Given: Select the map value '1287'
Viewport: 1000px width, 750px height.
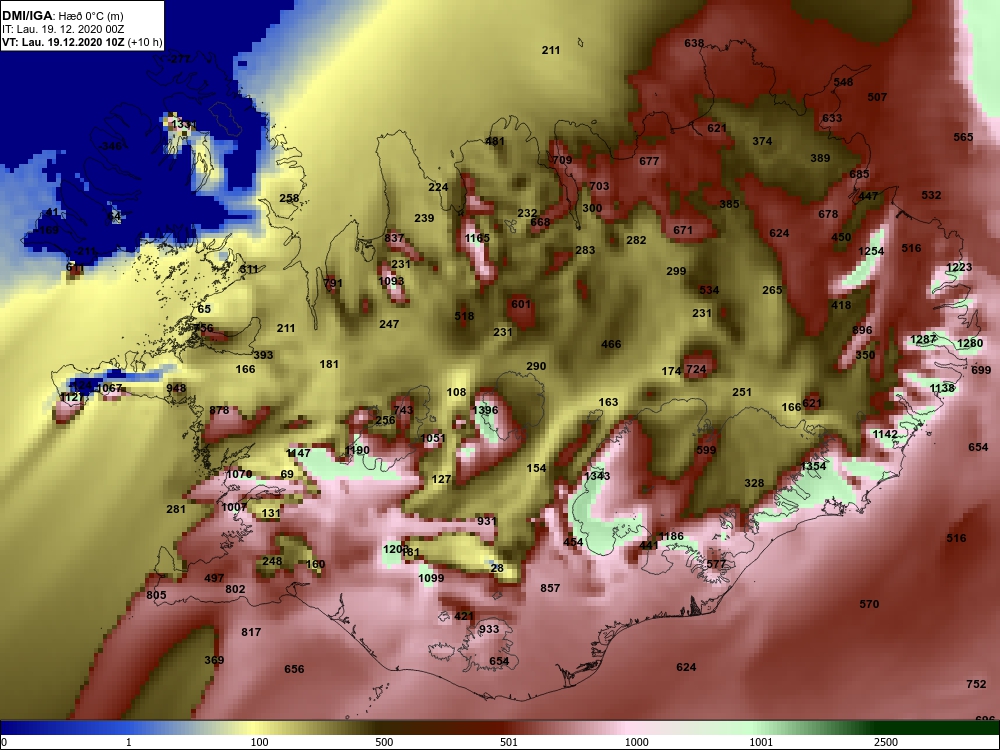Looking at the screenshot, I should coord(923,339).
